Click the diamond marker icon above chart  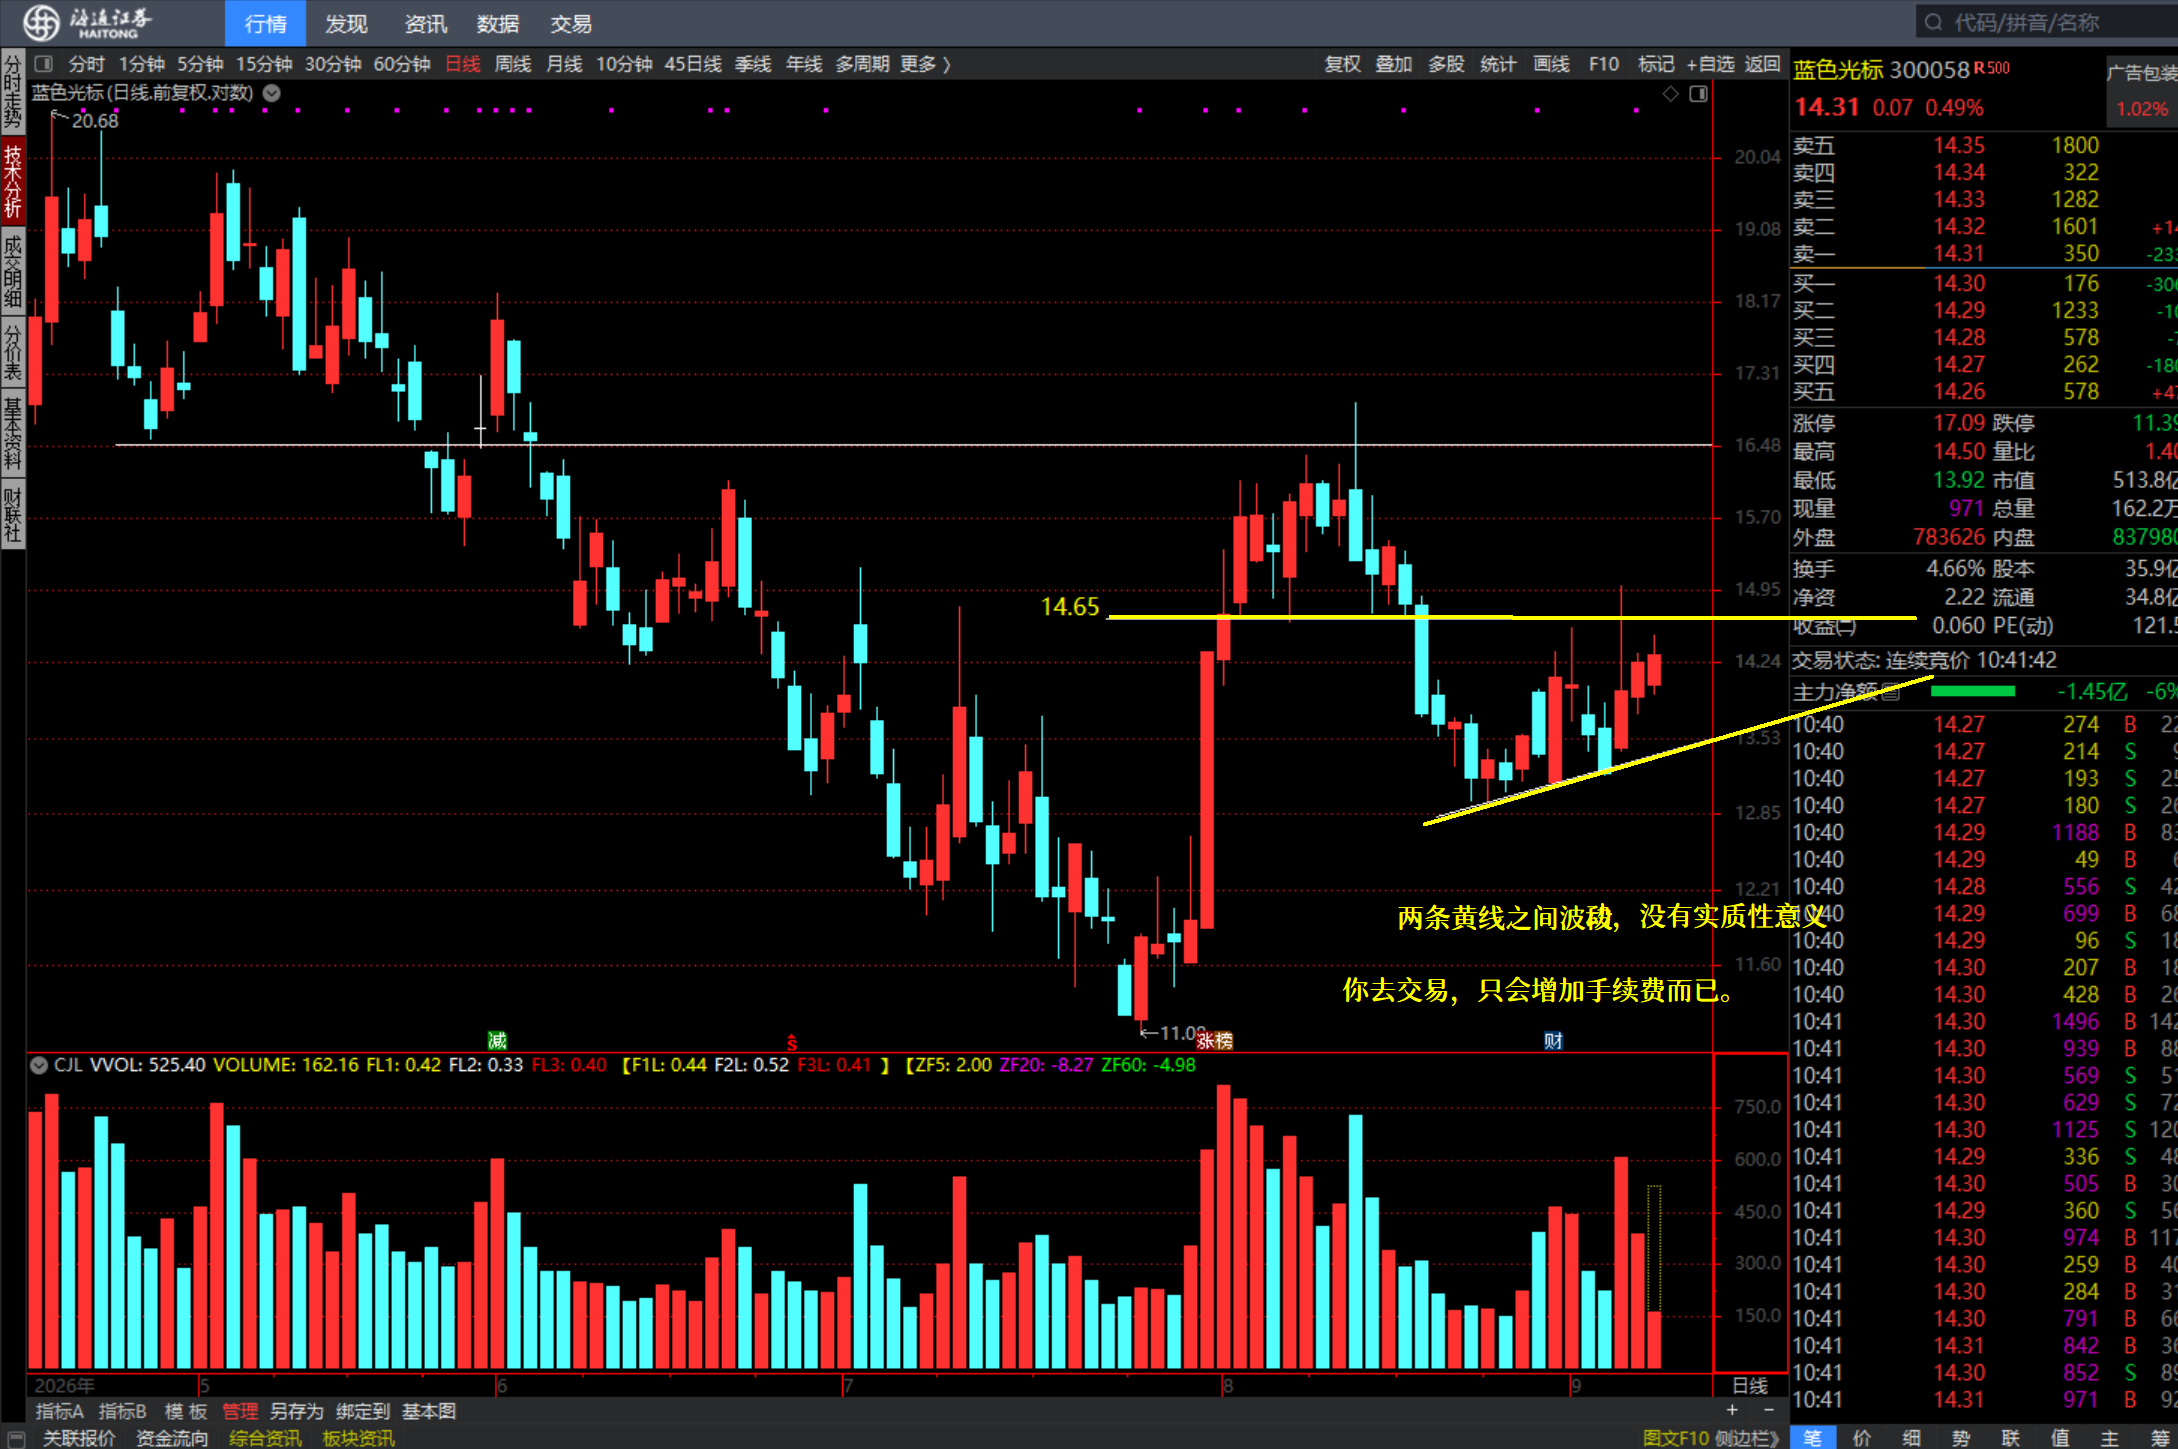coord(1670,93)
